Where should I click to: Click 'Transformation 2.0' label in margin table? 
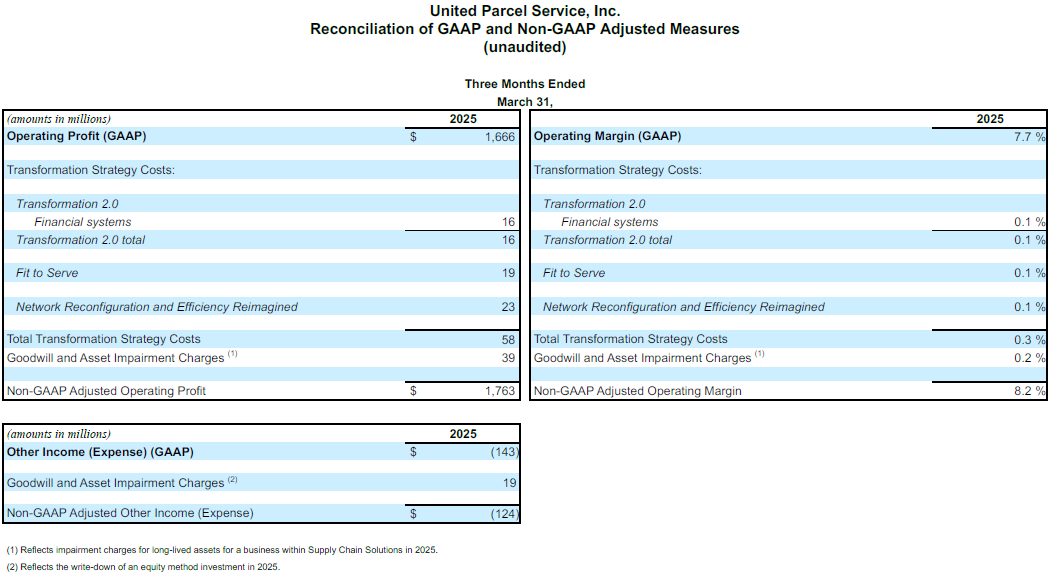point(594,204)
